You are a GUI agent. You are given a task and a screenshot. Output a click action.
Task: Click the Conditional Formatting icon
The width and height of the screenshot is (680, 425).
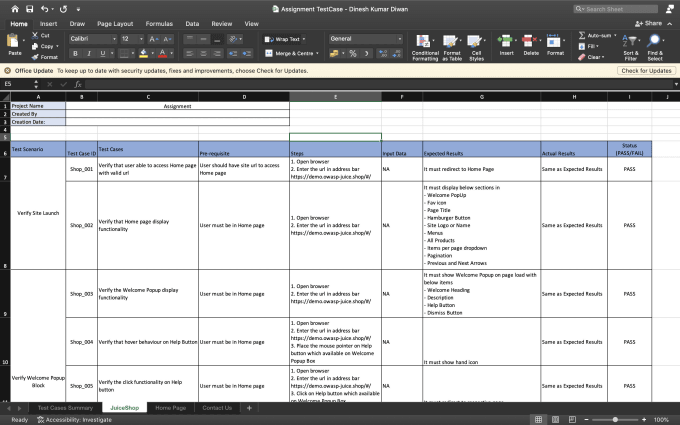(x=423, y=41)
